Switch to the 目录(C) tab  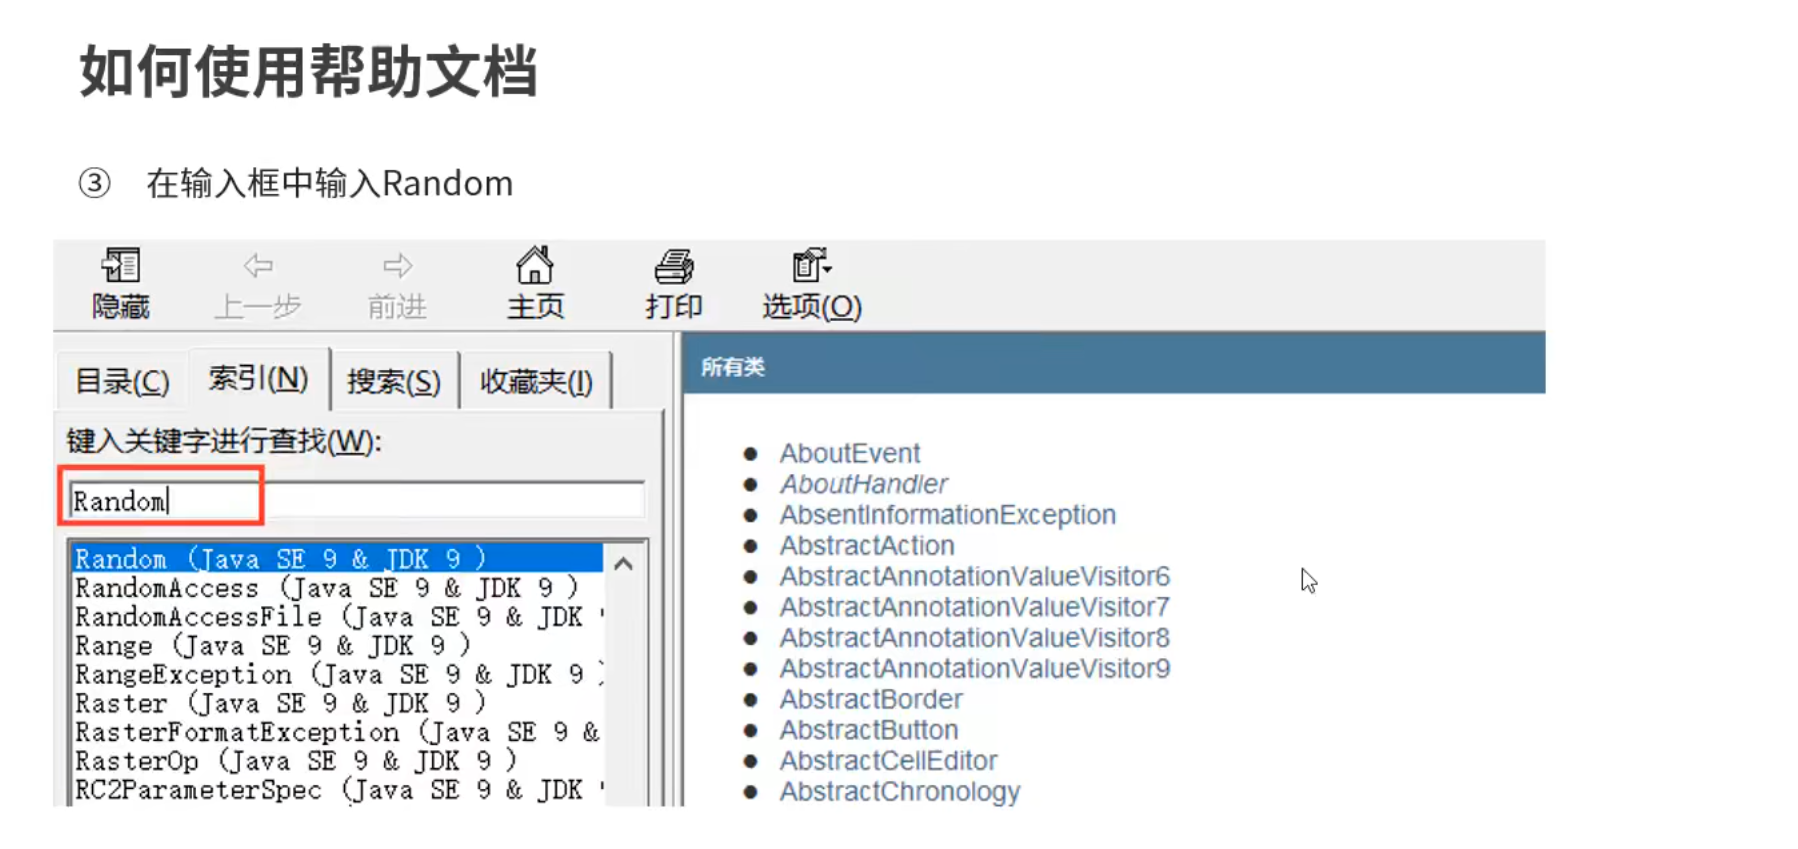tap(122, 381)
